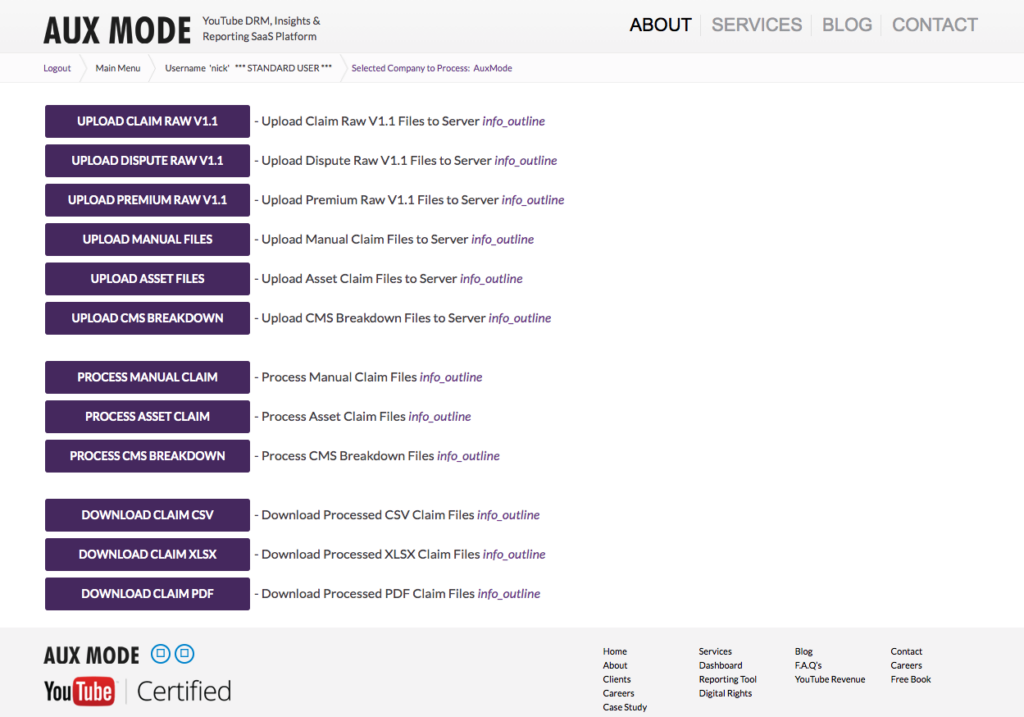The image size is (1024, 717).
Task: Click the AUX MODE logo in the header
Action: tap(118, 30)
